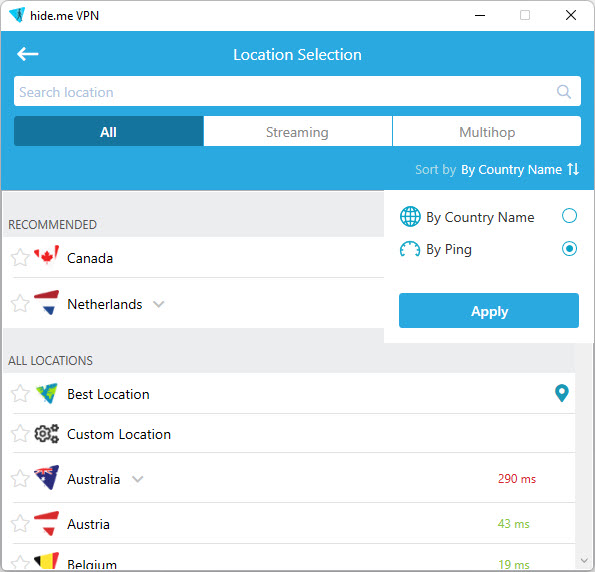The image size is (595, 572).
Task: Click the Belgium flag icon
Action: click(47, 561)
